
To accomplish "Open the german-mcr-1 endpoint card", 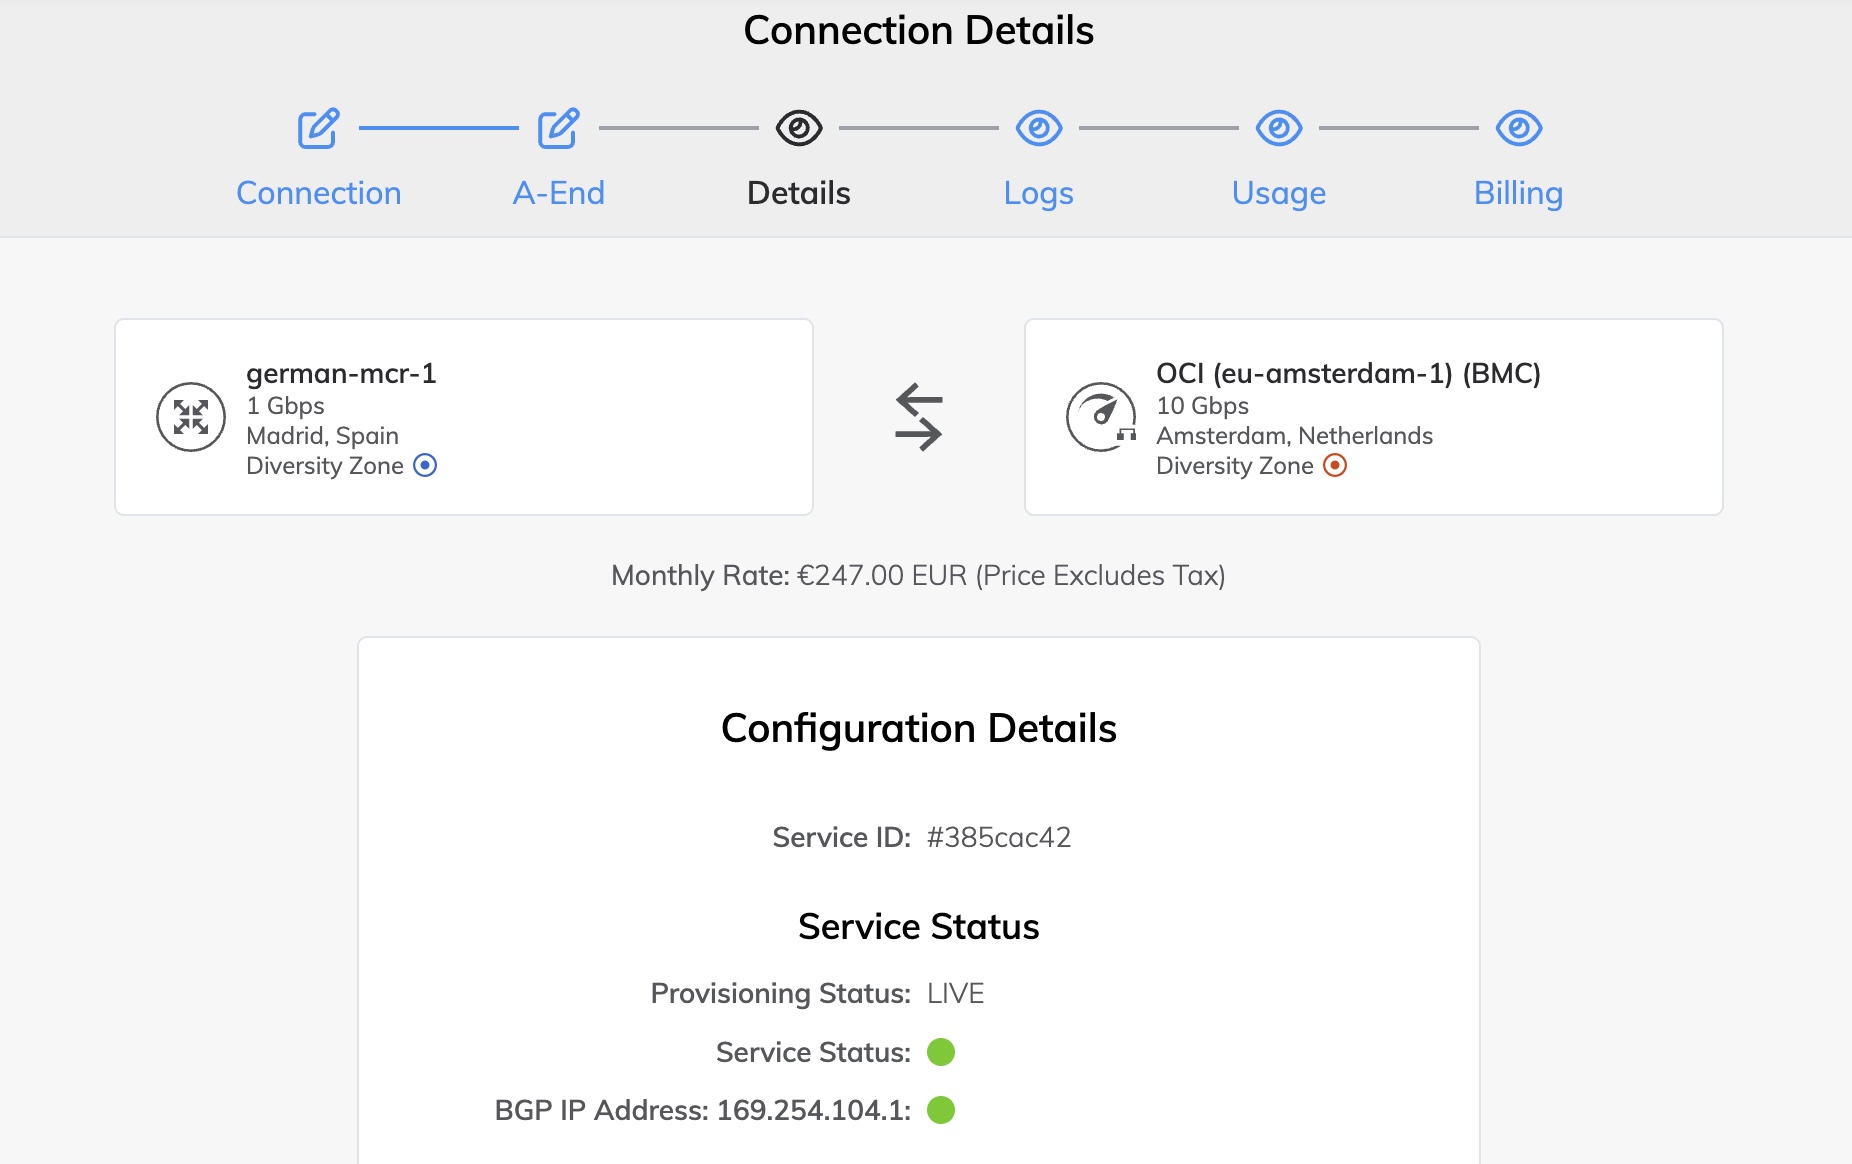I will [462, 416].
